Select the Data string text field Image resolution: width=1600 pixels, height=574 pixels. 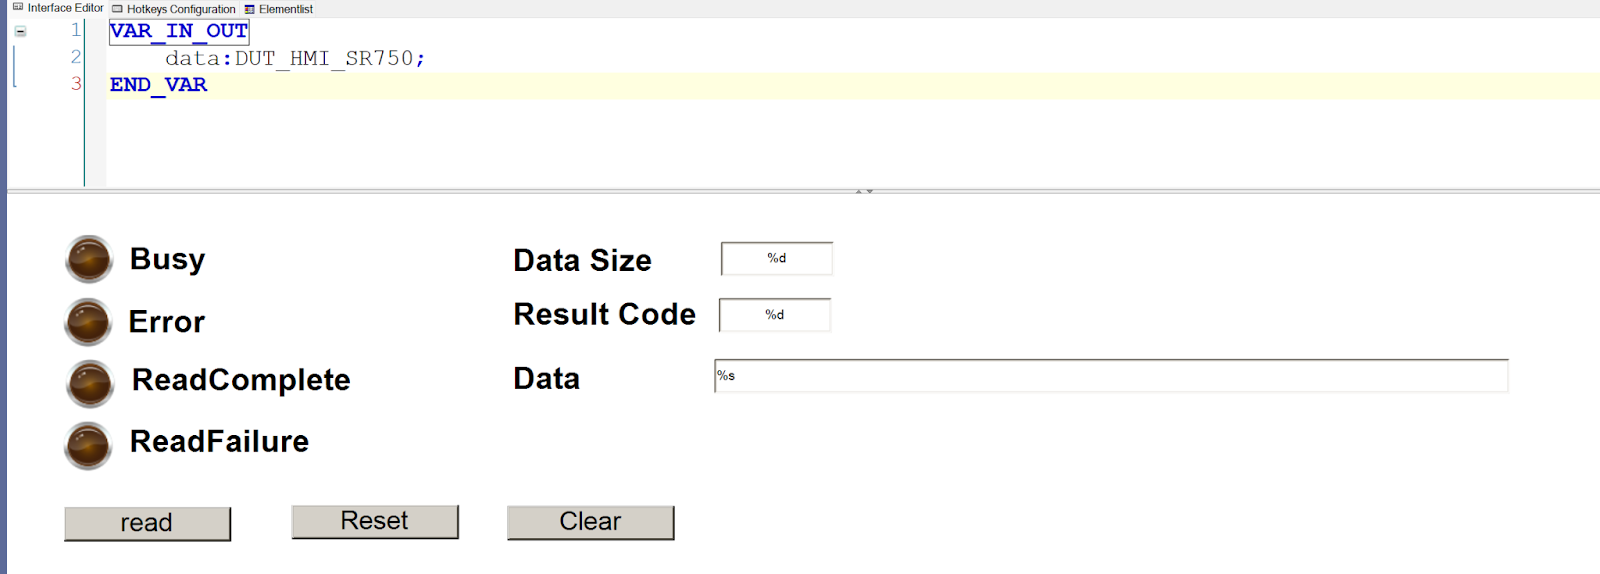(x=1111, y=376)
